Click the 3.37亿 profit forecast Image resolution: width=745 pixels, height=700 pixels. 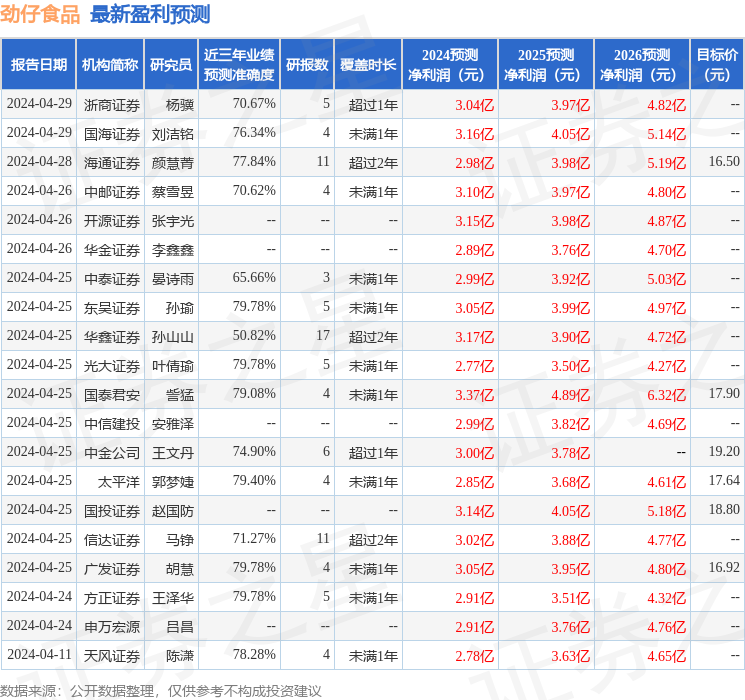coord(475,394)
